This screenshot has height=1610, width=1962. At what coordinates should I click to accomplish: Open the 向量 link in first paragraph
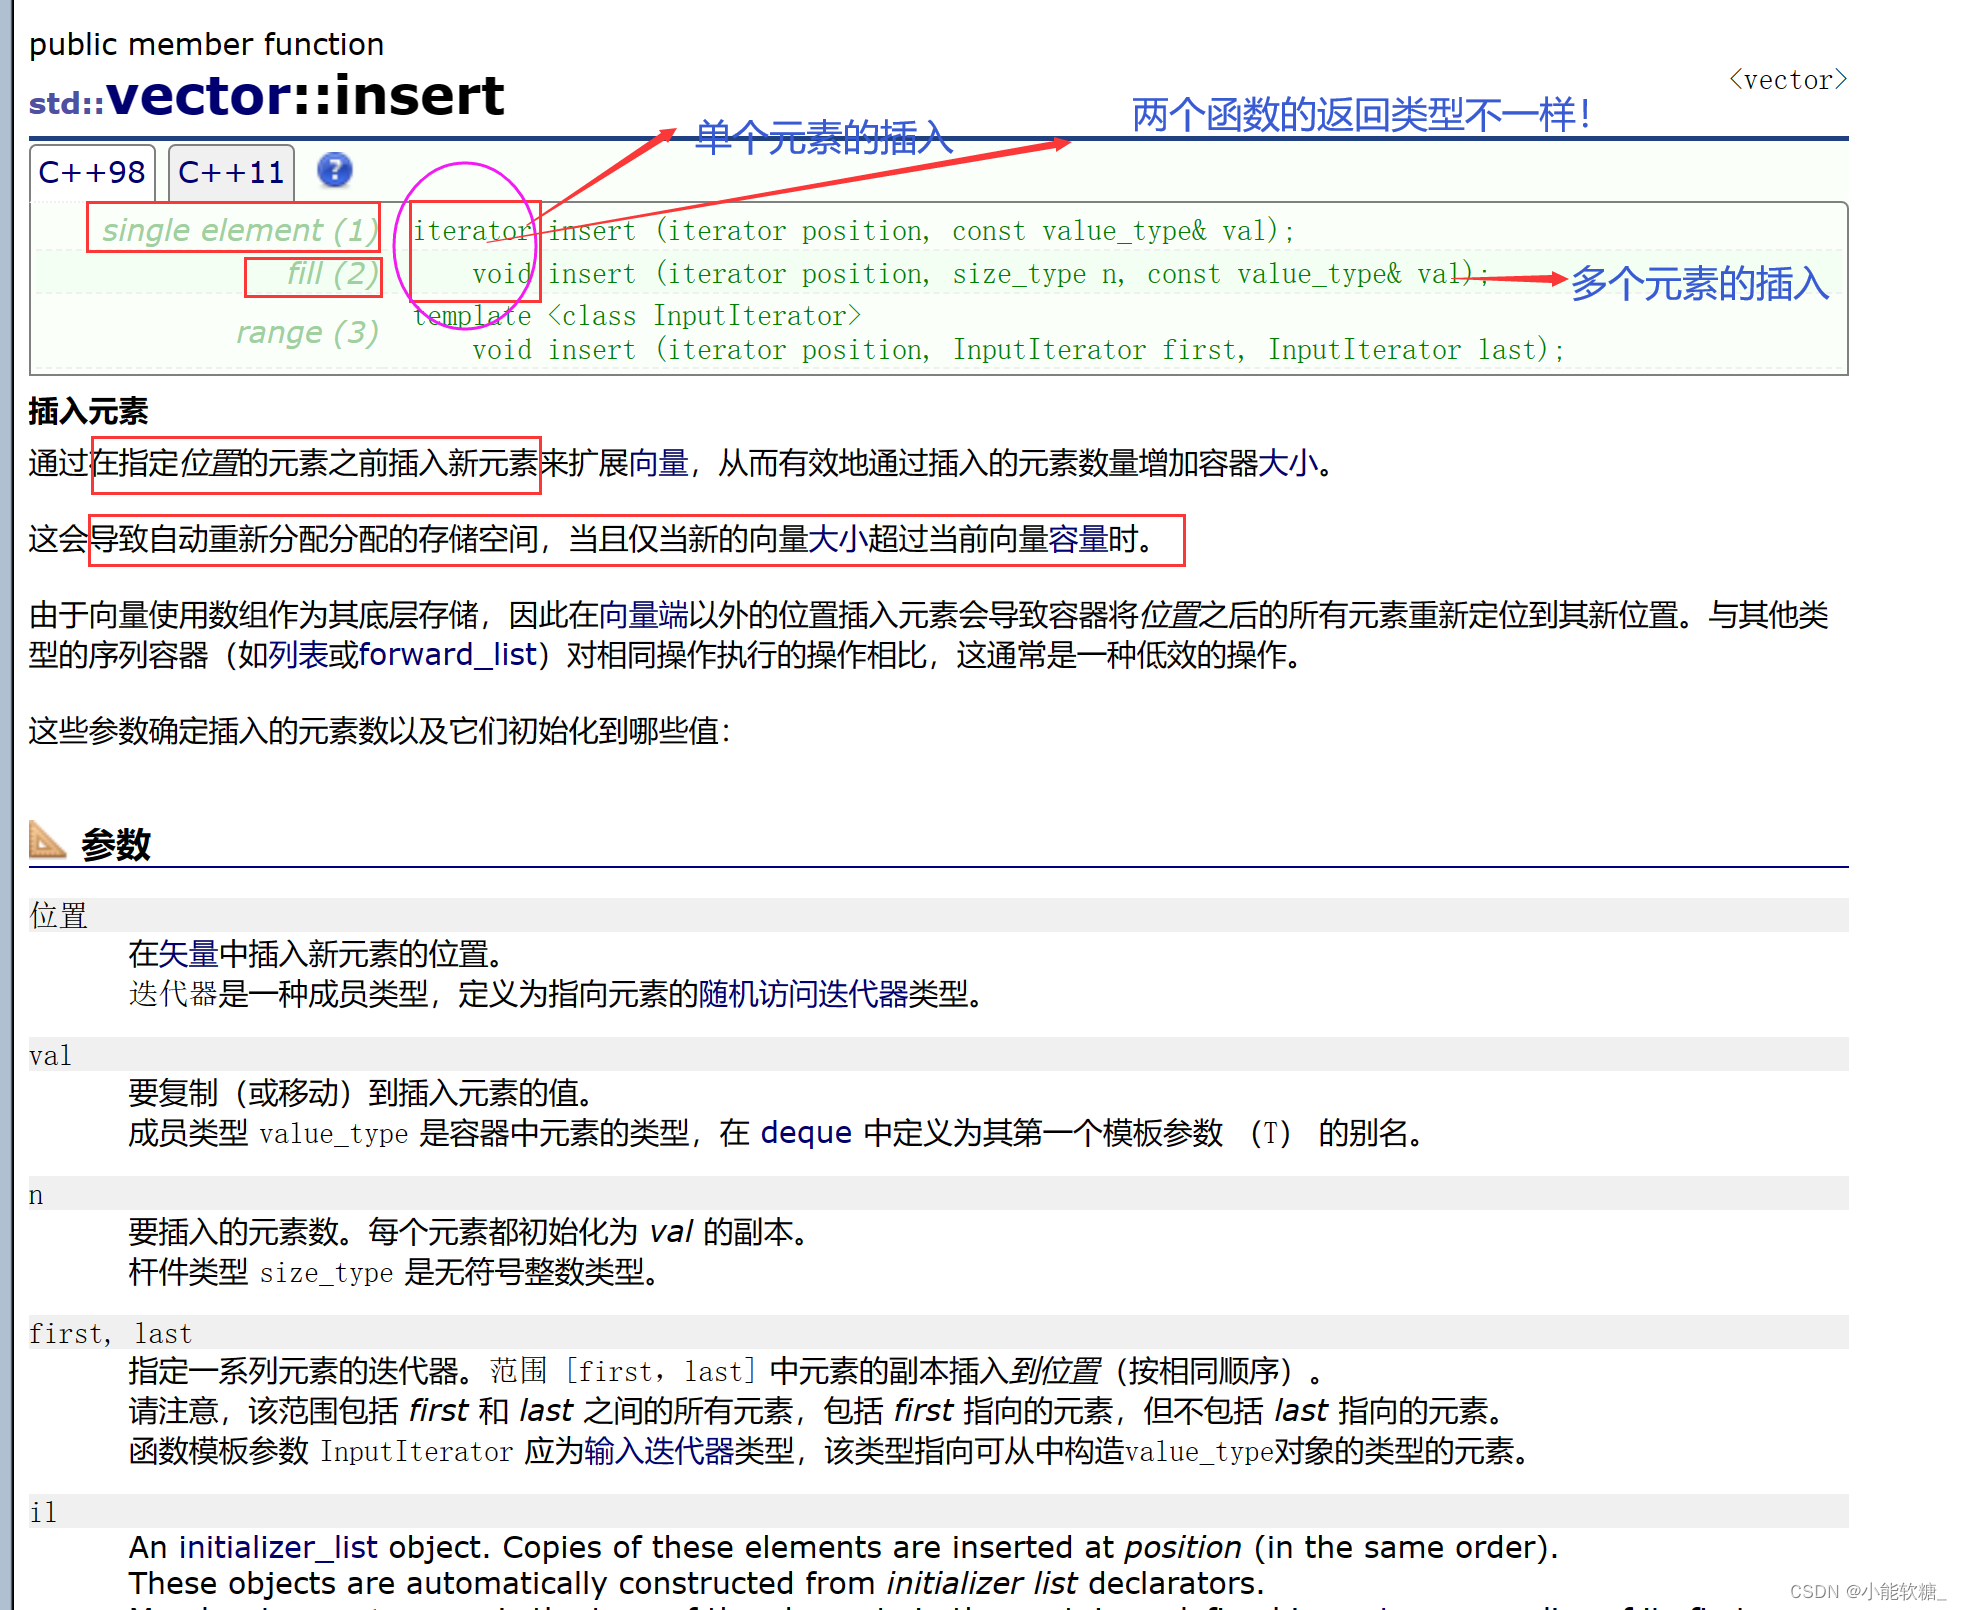pyautogui.click(x=658, y=463)
